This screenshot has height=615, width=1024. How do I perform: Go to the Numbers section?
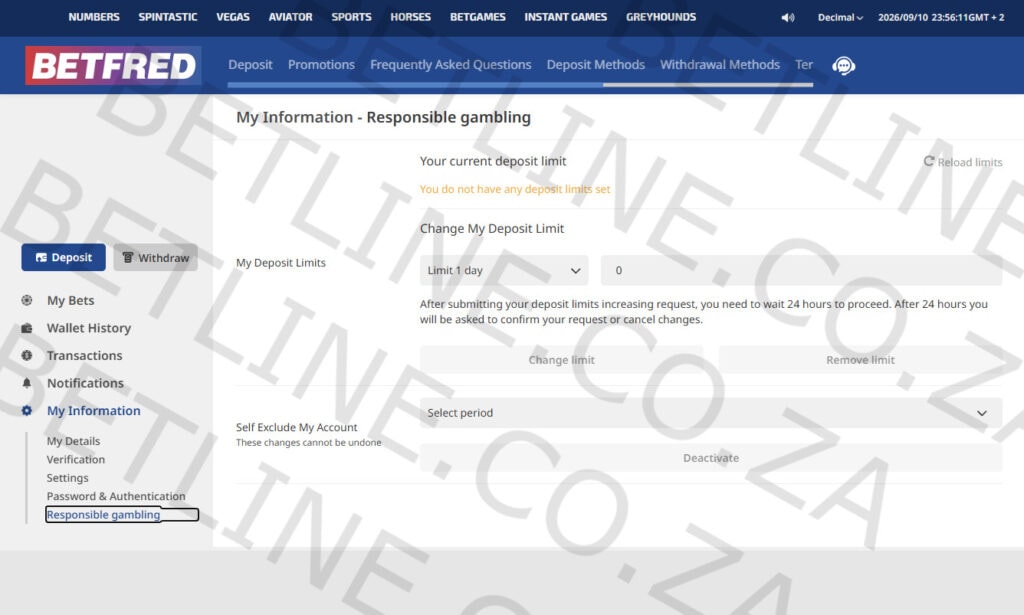click(94, 17)
